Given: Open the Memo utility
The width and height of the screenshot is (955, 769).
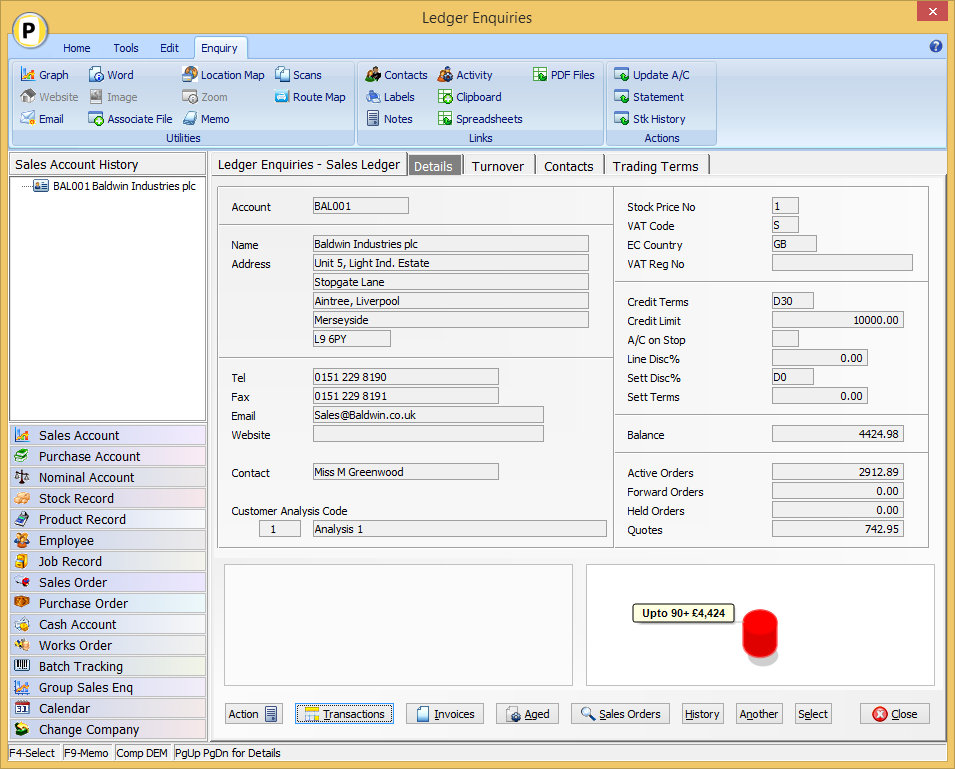Looking at the screenshot, I should click(x=206, y=119).
